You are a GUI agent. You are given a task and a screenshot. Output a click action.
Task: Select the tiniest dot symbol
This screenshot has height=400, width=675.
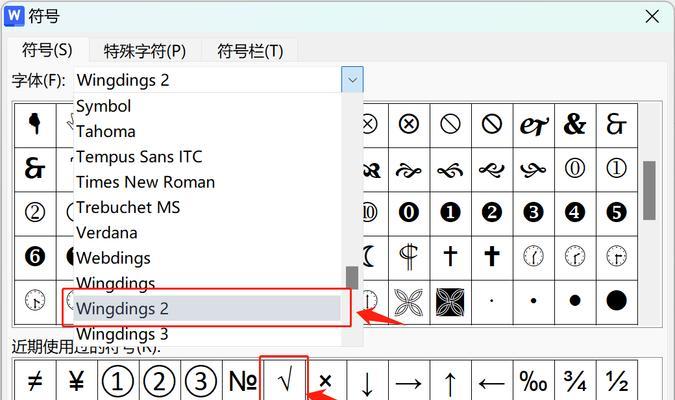(492, 302)
